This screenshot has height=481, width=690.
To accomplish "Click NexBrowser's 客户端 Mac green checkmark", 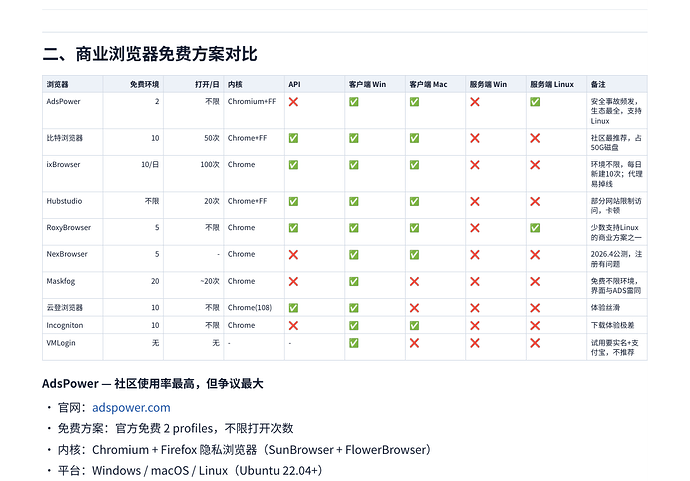I will [414, 254].
